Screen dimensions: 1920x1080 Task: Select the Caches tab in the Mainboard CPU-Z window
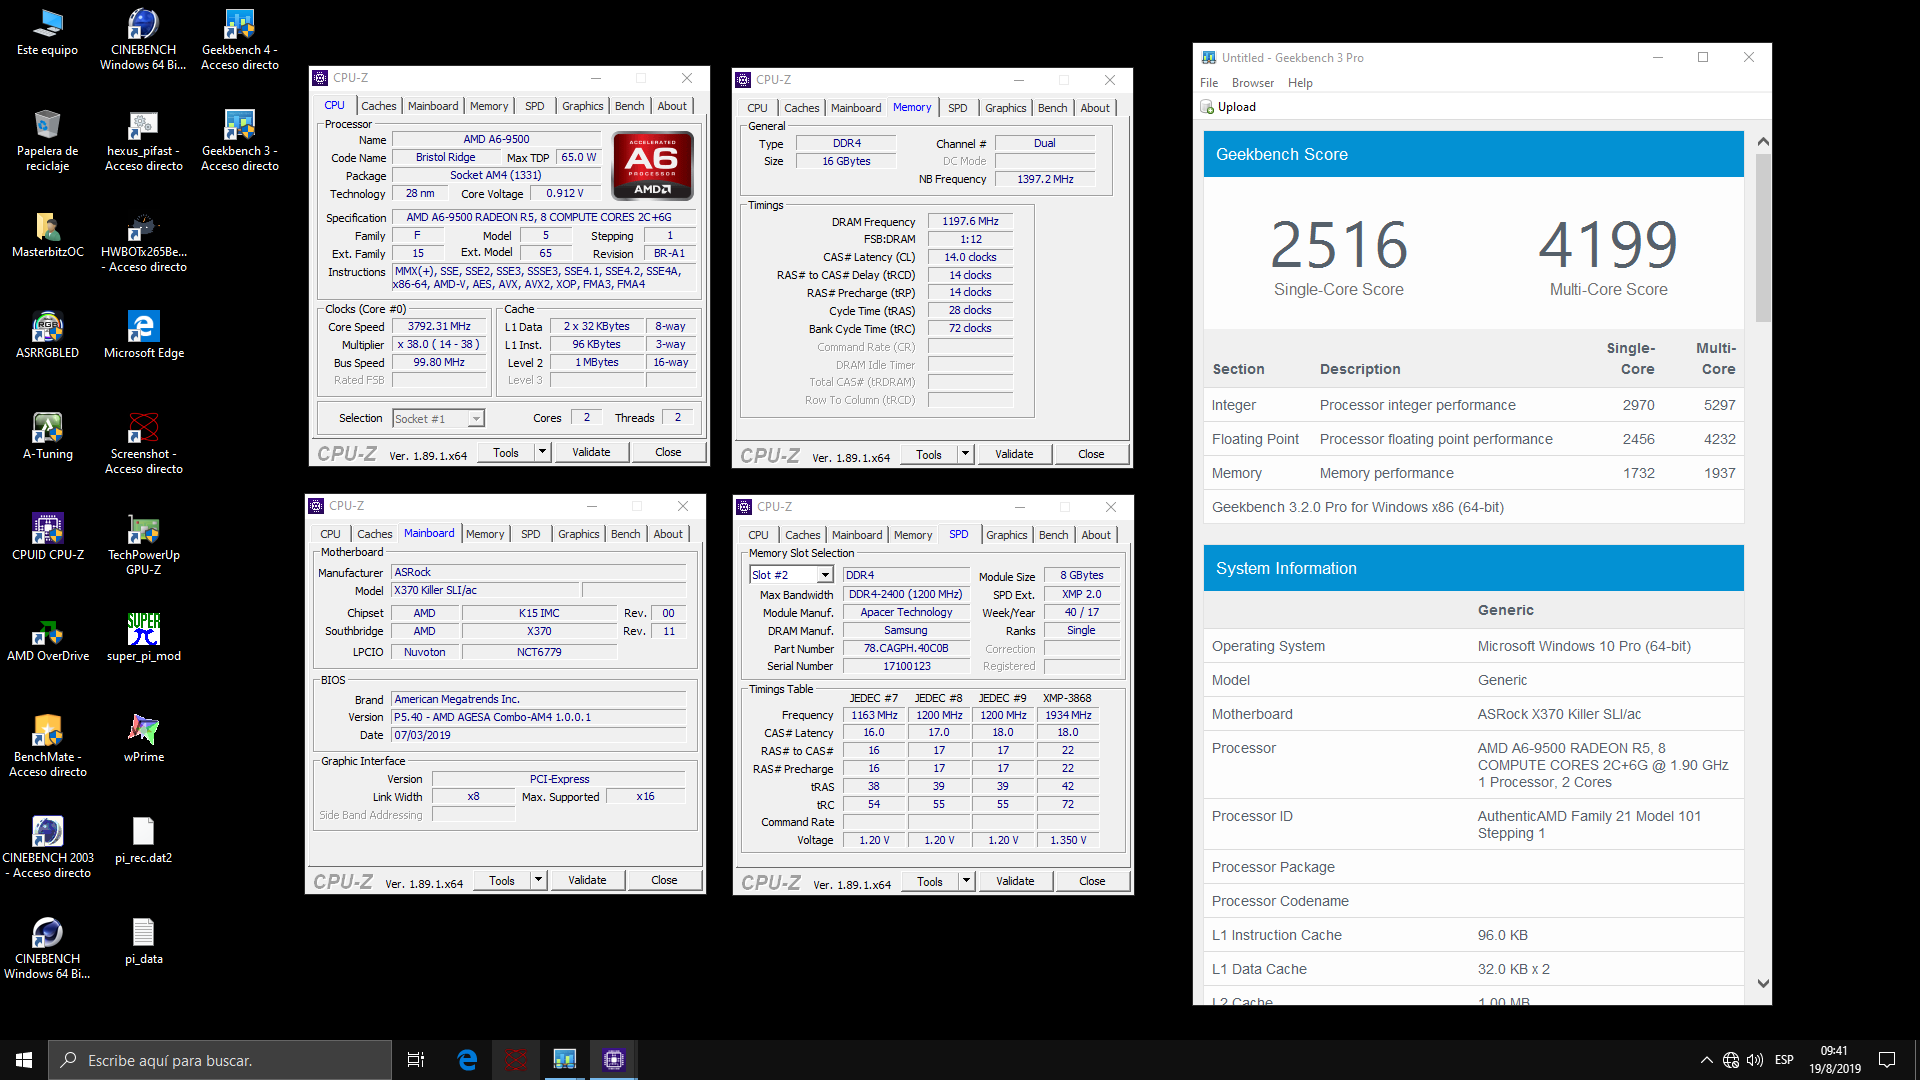[374, 534]
